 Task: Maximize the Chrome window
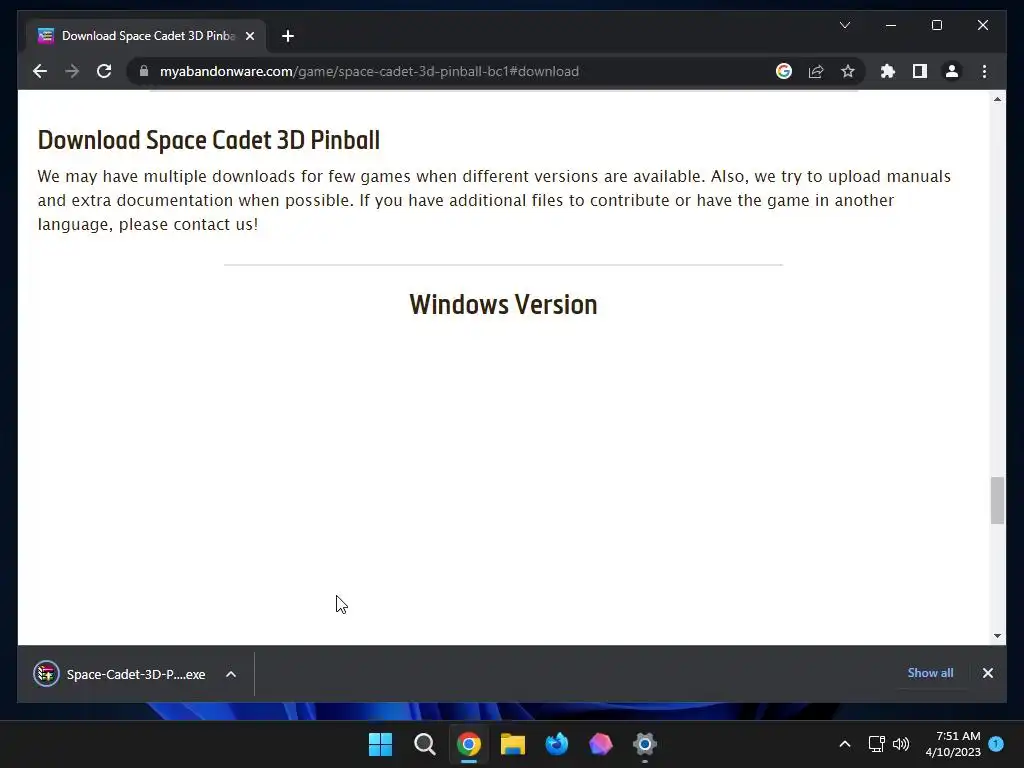(x=936, y=25)
